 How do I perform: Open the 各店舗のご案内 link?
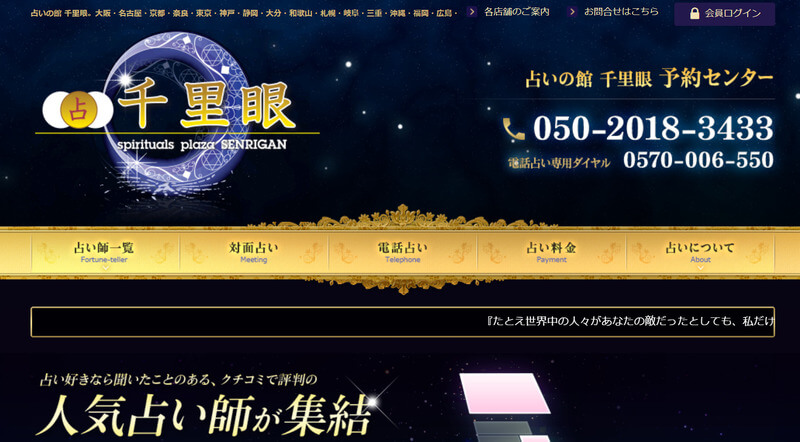click(516, 11)
